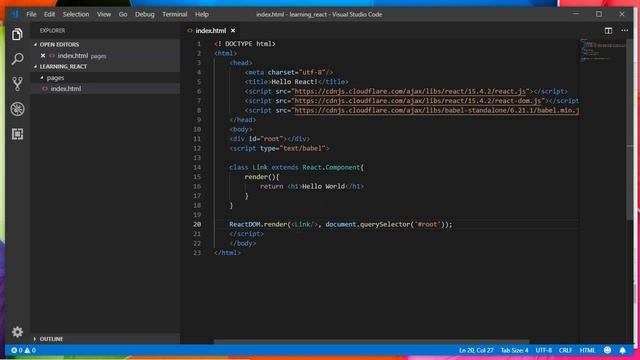The image size is (640, 360).
Task: Minimize the Visual Studio Code window
Action: coord(576,14)
